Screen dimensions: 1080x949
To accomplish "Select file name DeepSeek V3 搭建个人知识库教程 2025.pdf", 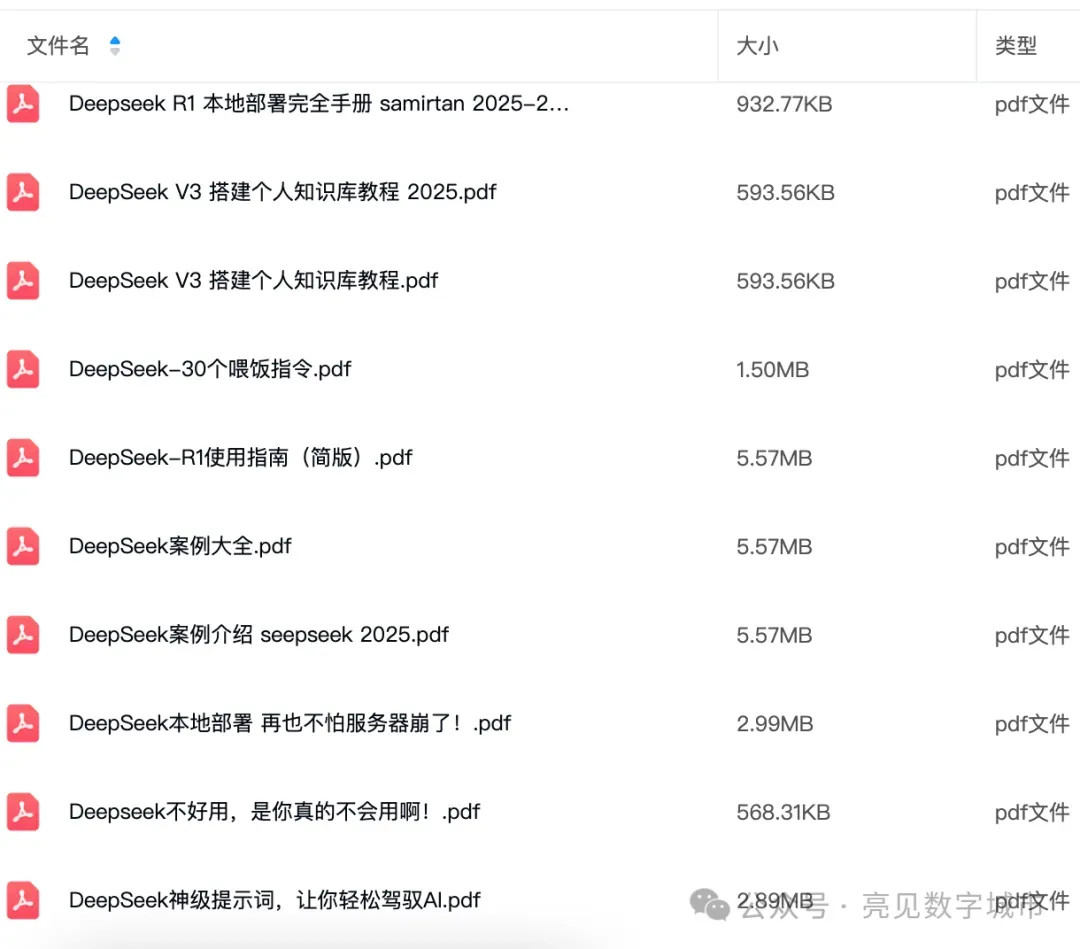I will click(x=282, y=192).
